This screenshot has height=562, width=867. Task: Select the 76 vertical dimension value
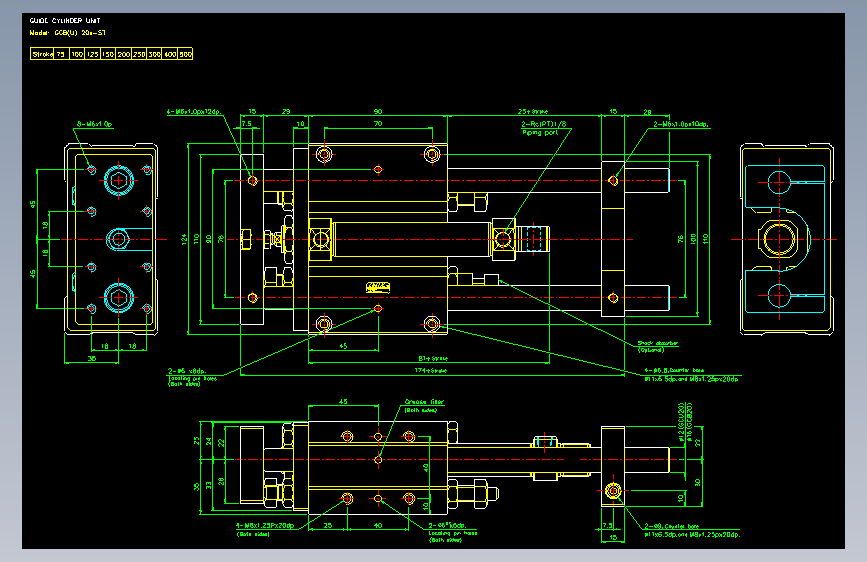point(681,239)
